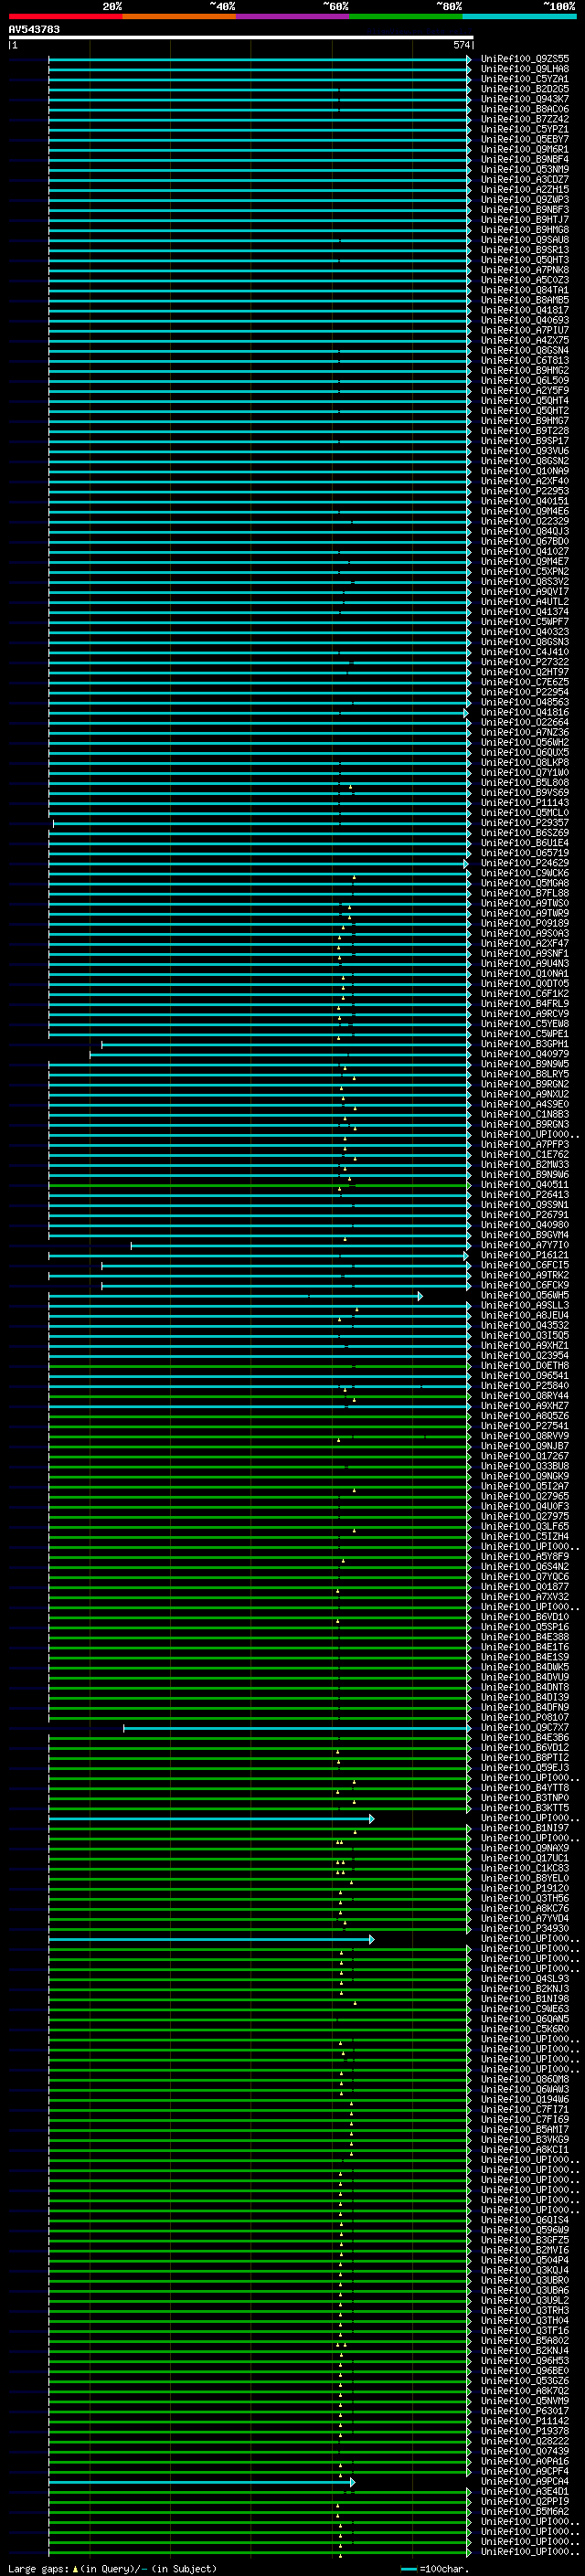The width and height of the screenshot is (585, 2576).
Task: Select hit label UniRef100_Q43532
Action: tap(525, 1326)
